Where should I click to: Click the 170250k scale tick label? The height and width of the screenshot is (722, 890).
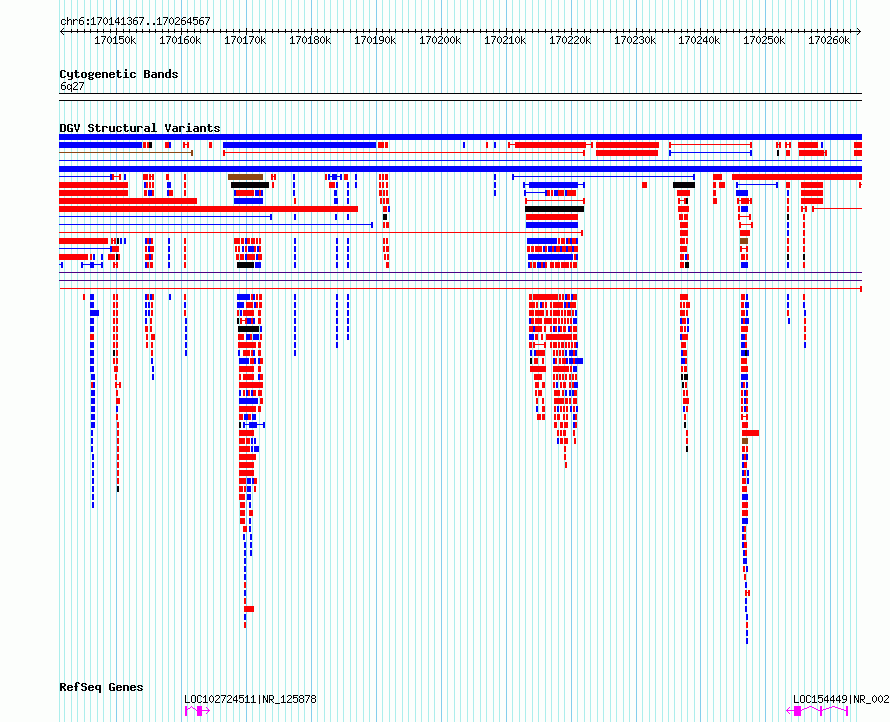pyautogui.click(x=764, y=40)
